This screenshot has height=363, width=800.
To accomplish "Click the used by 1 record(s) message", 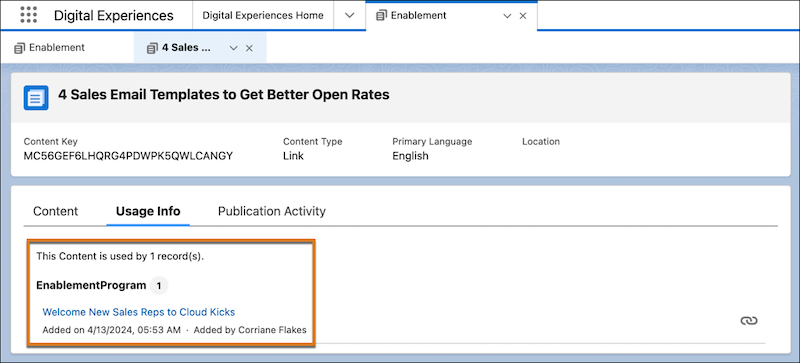I will coord(120,257).
